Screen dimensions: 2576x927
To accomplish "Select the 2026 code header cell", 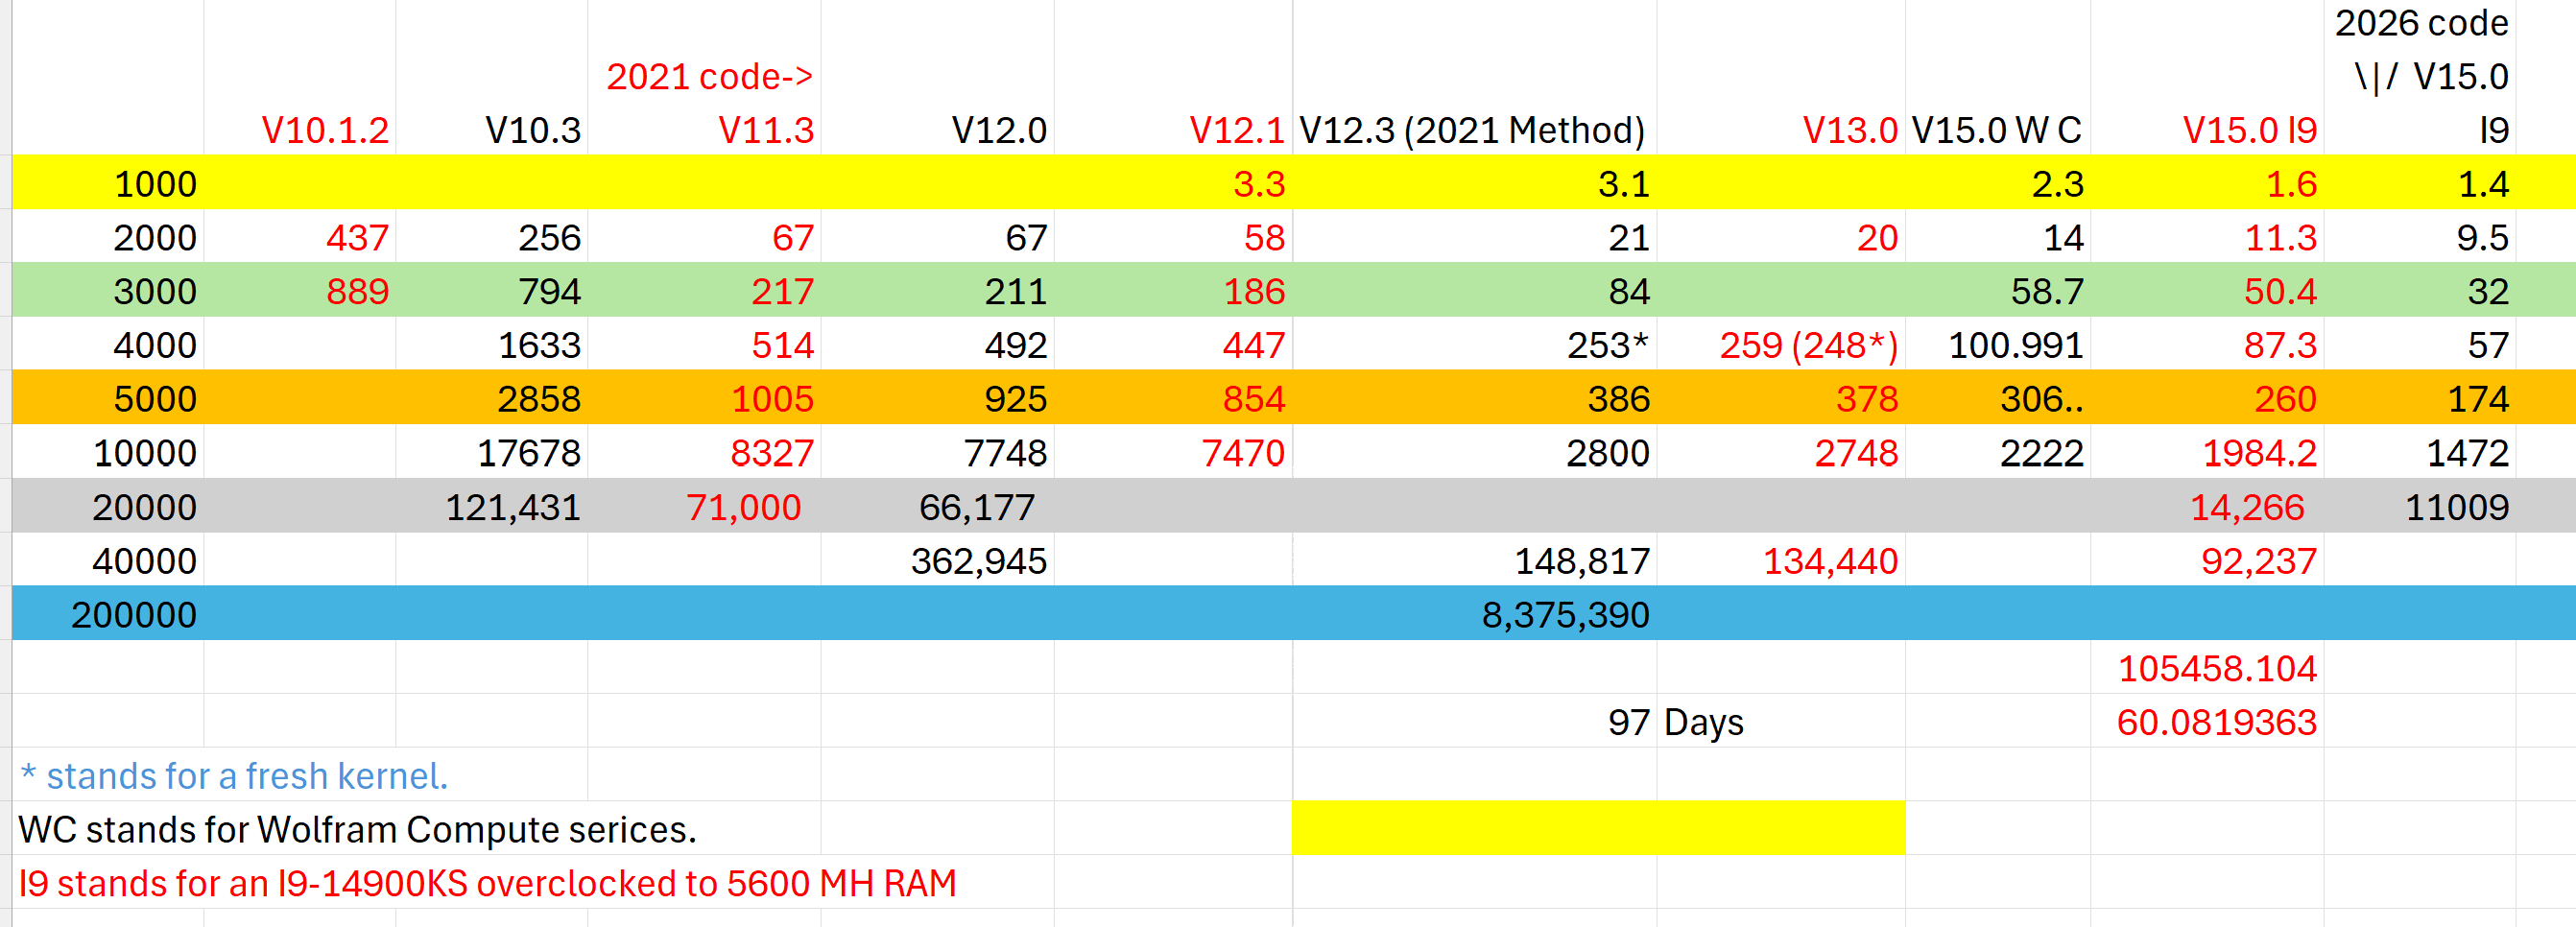I will (2419, 23).
